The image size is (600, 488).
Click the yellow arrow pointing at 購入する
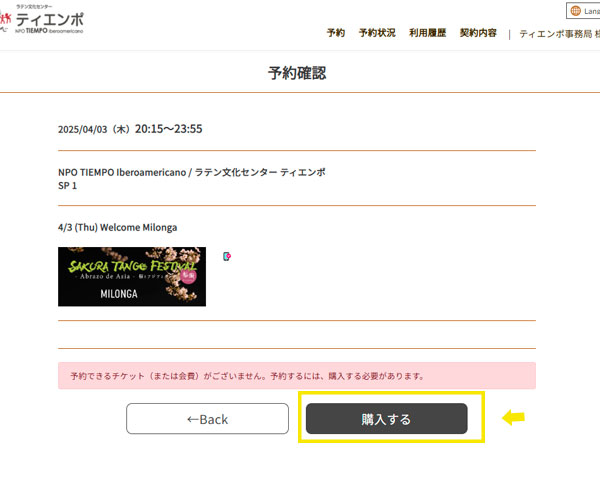coord(514,417)
